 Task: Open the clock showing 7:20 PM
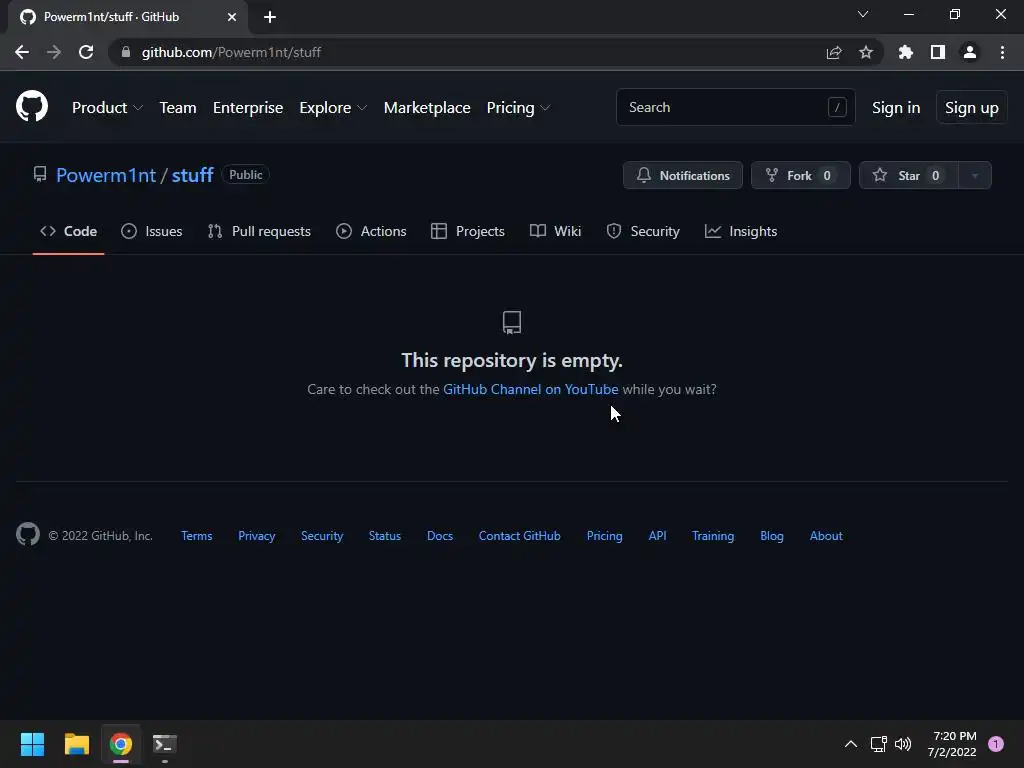point(952,744)
